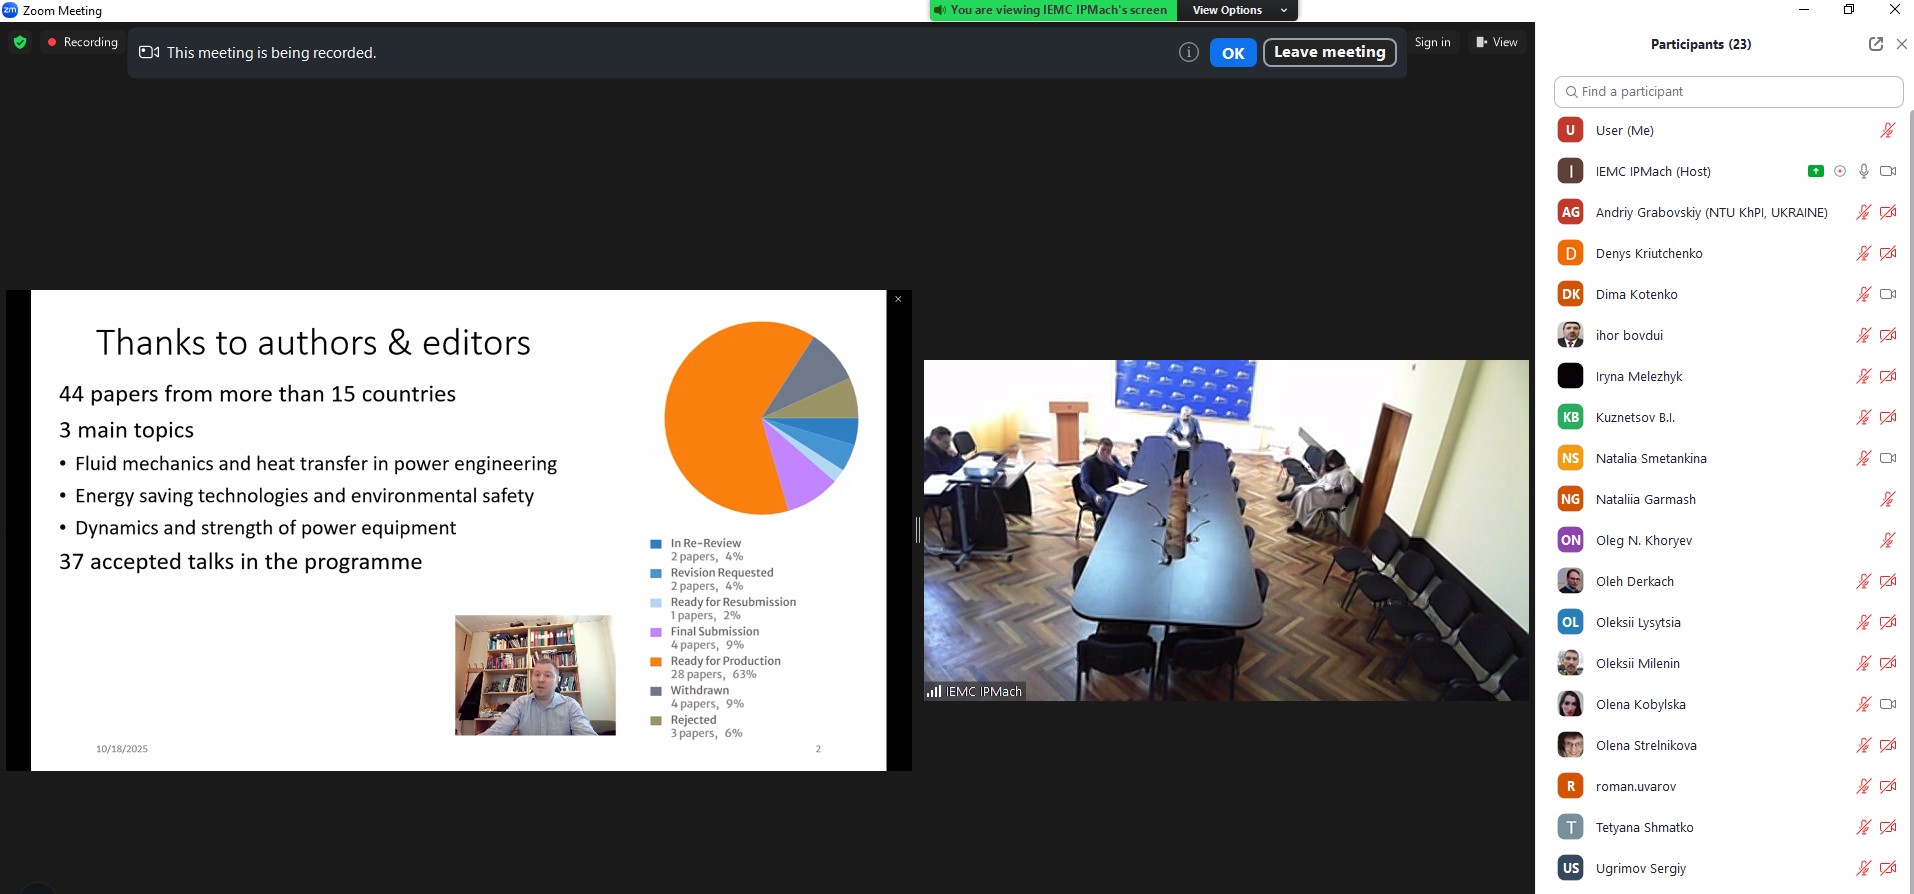
Task: Click the divider handle between shared screen and video
Action: [x=918, y=530]
